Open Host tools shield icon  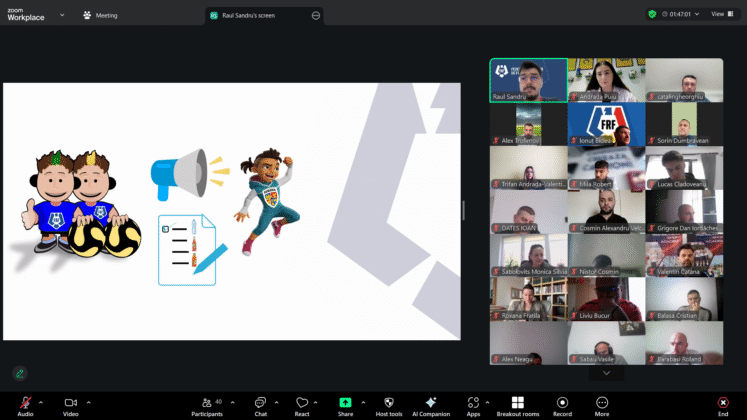click(x=389, y=402)
